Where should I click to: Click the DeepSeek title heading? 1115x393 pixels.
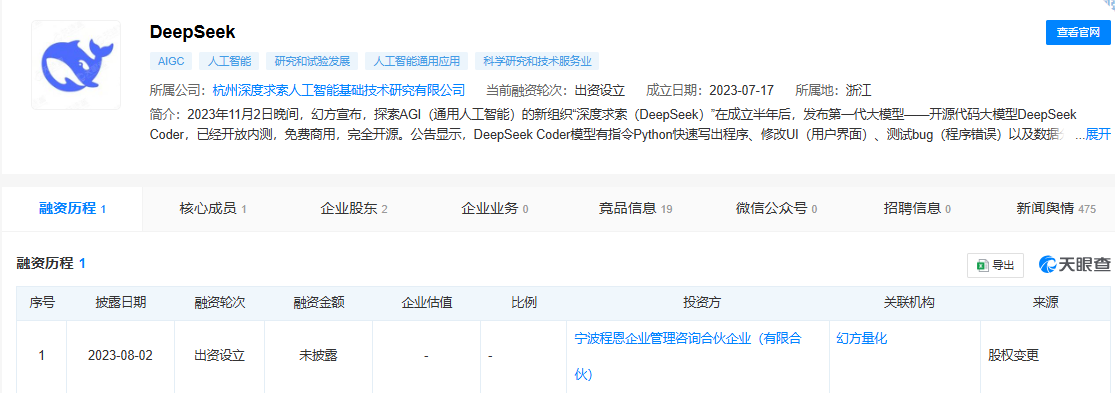[x=193, y=32]
